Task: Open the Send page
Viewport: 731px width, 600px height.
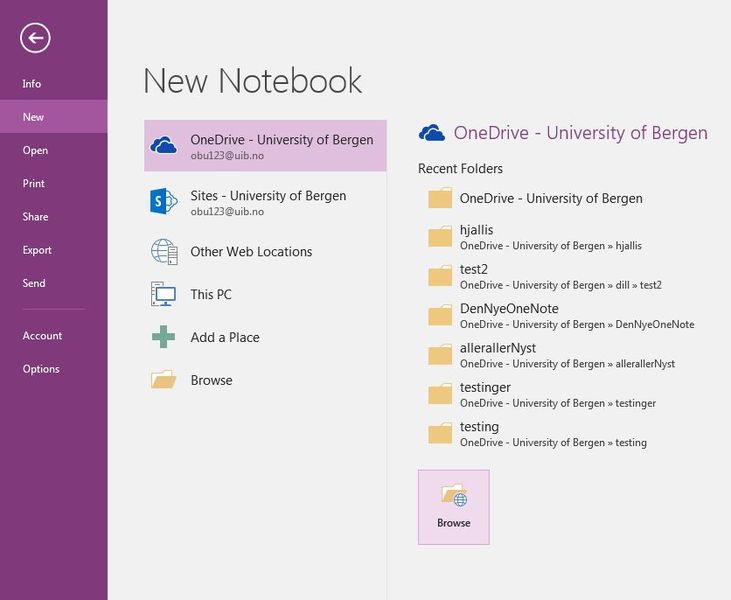Action: click(54, 283)
